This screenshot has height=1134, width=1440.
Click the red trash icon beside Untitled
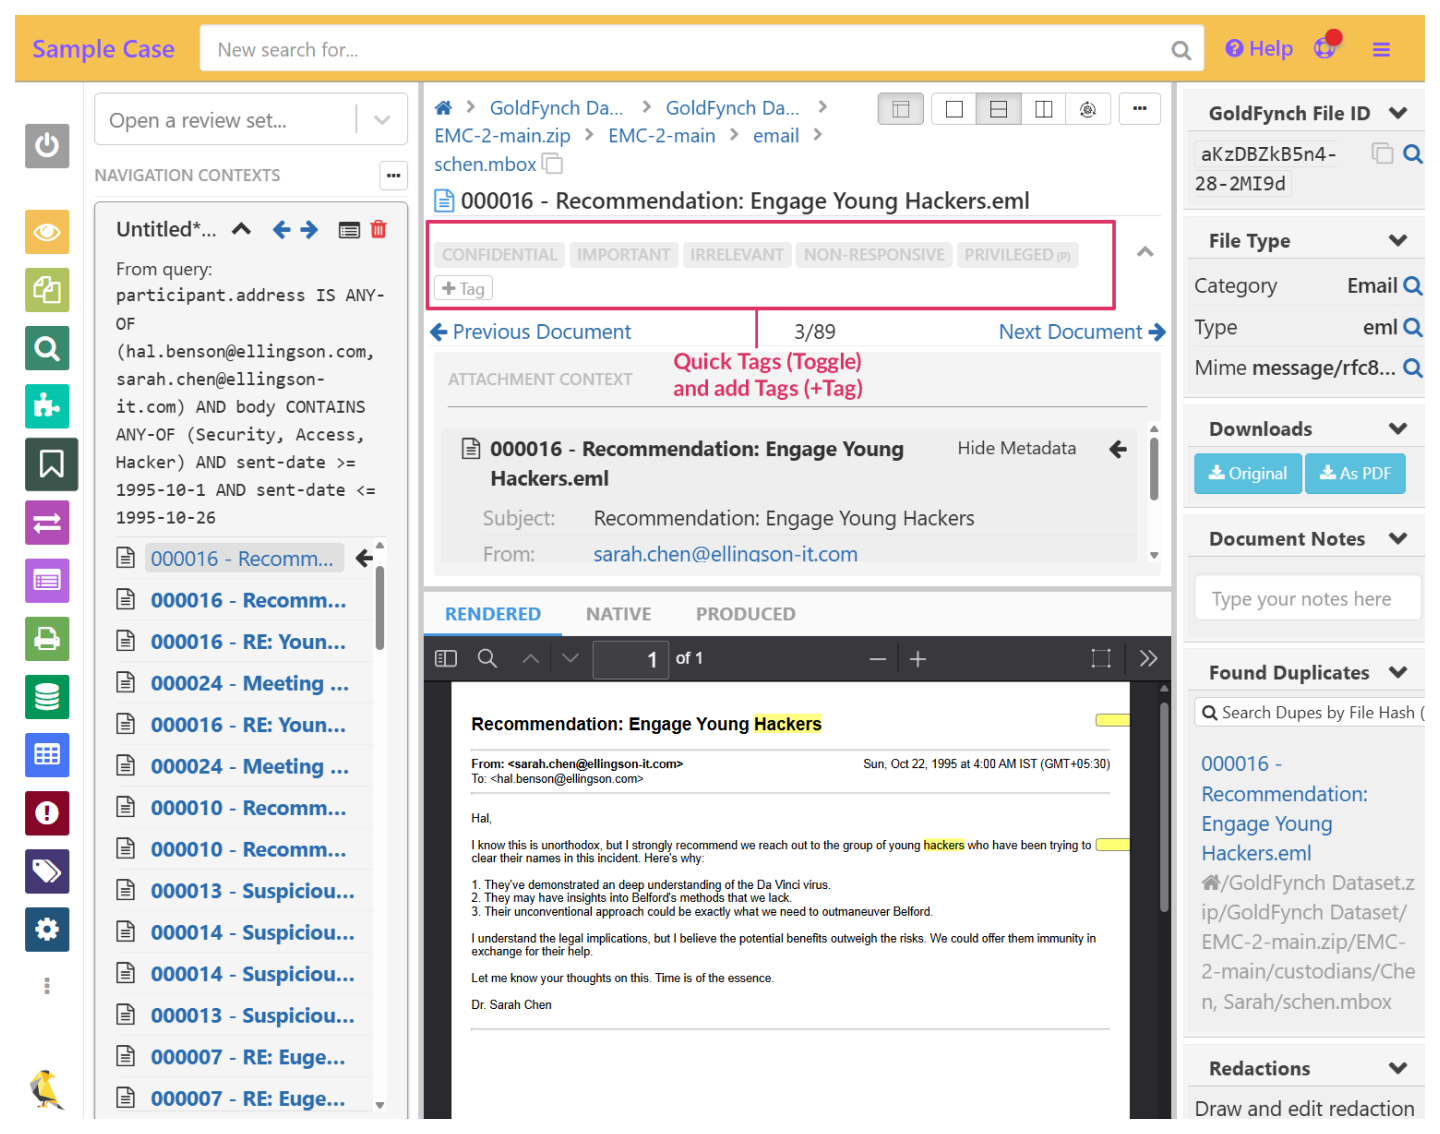(378, 230)
